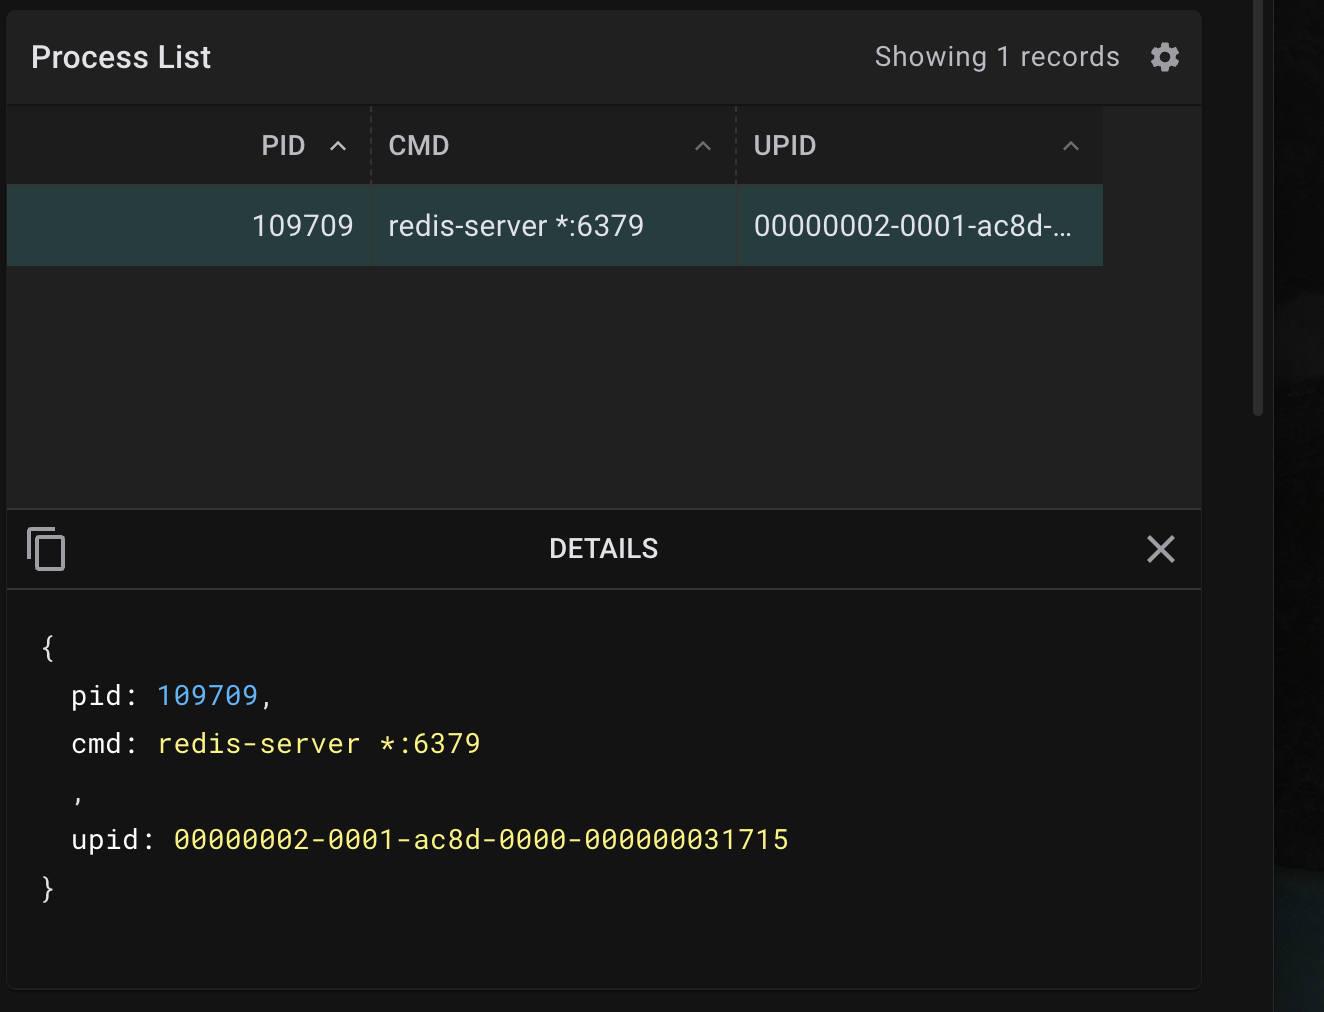Close the DETAILS panel
The width and height of the screenshot is (1324, 1012).
[1161, 549]
